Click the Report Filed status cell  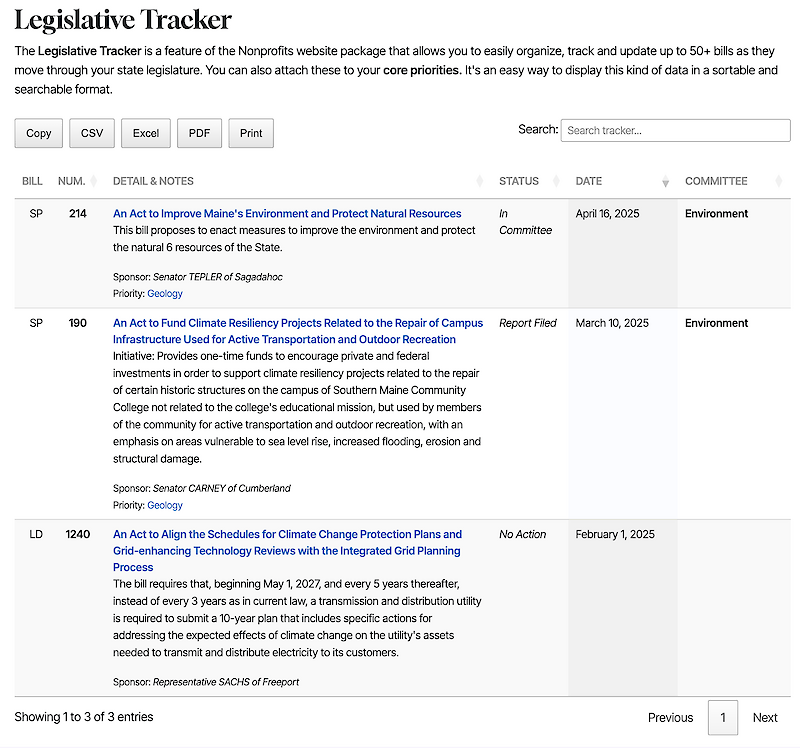528,323
